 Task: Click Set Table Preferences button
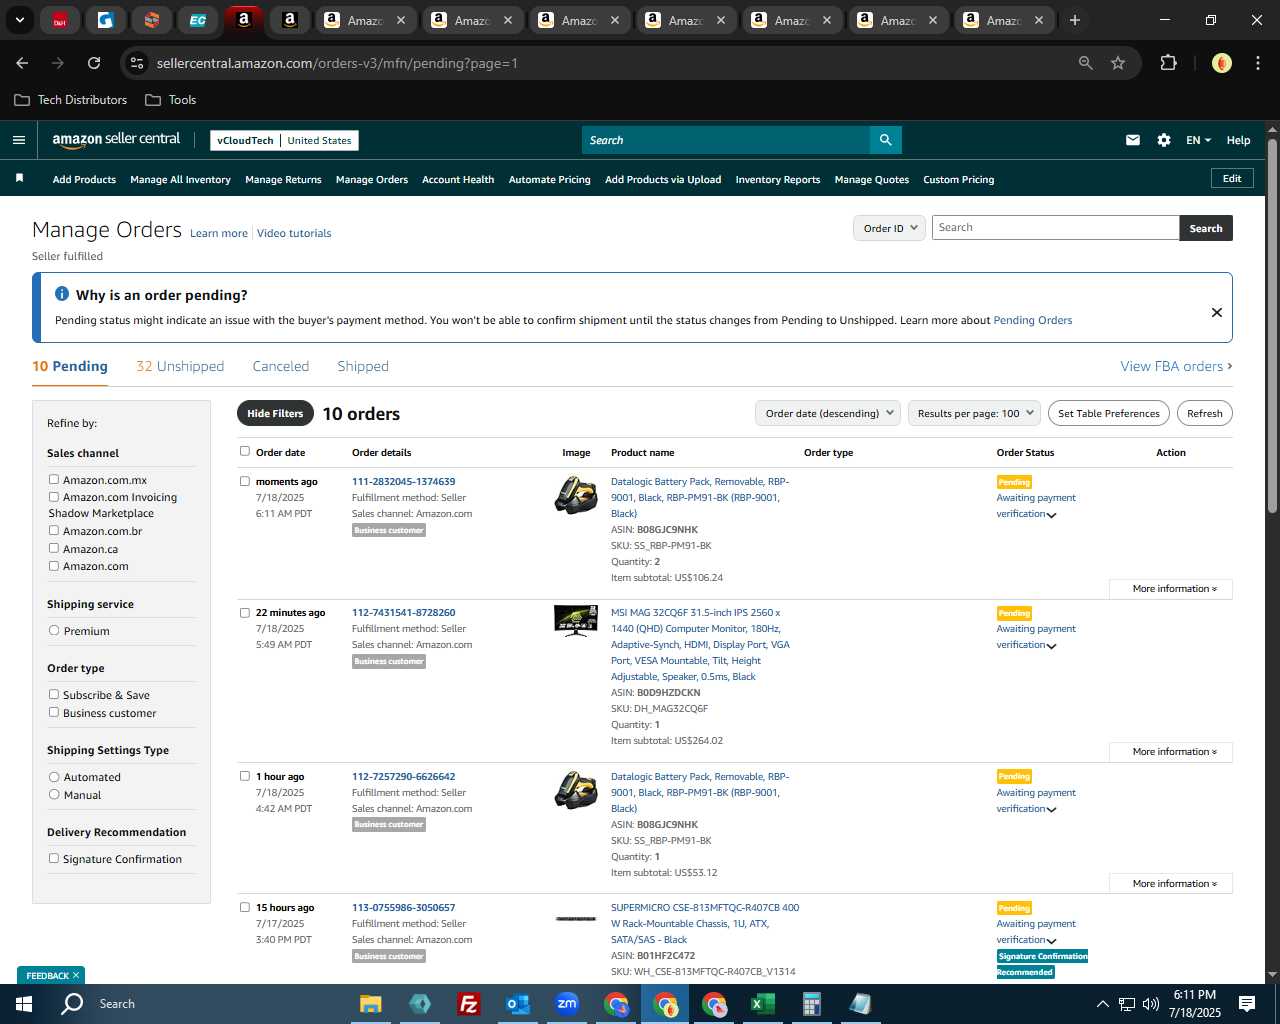1108,413
